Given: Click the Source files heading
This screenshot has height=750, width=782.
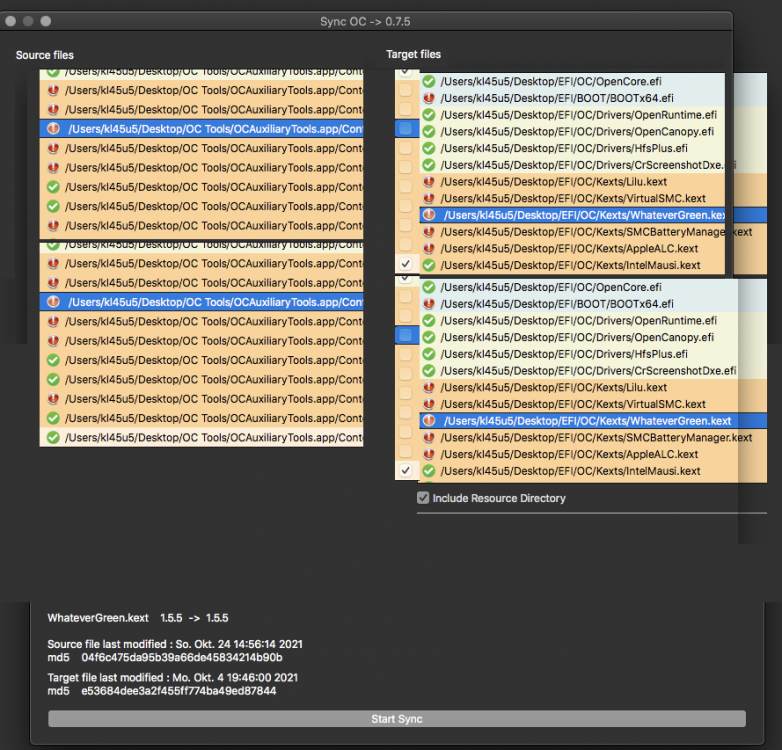Looking at the screenshot, I should 44,55.
